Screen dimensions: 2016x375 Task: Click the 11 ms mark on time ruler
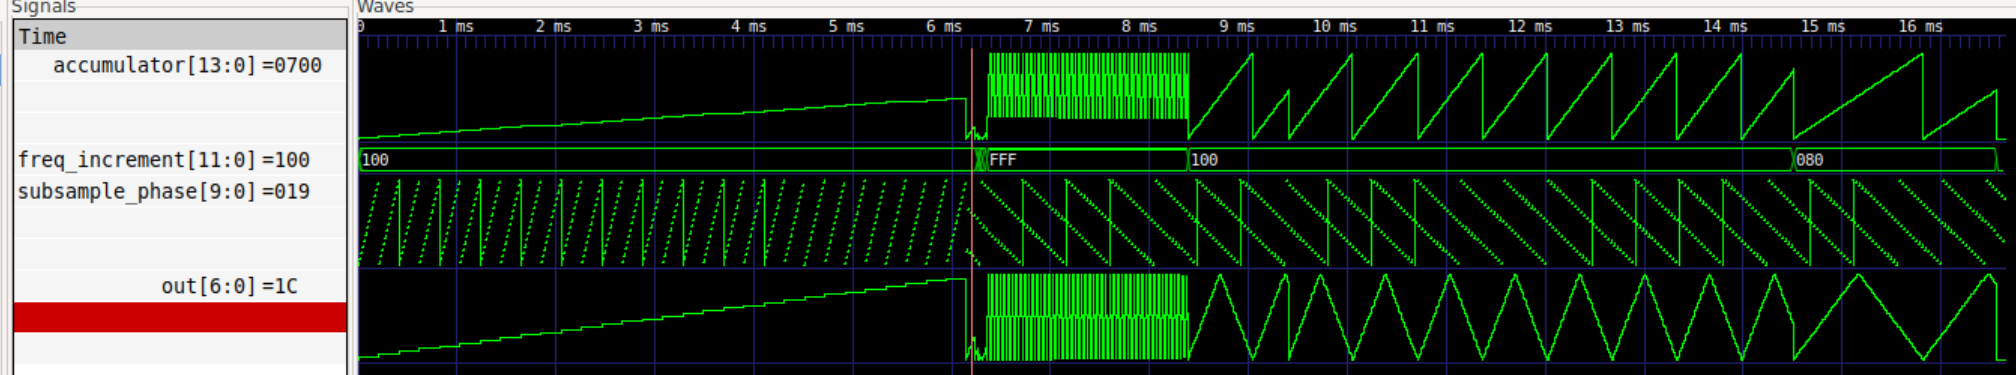tap(1433, 27)
